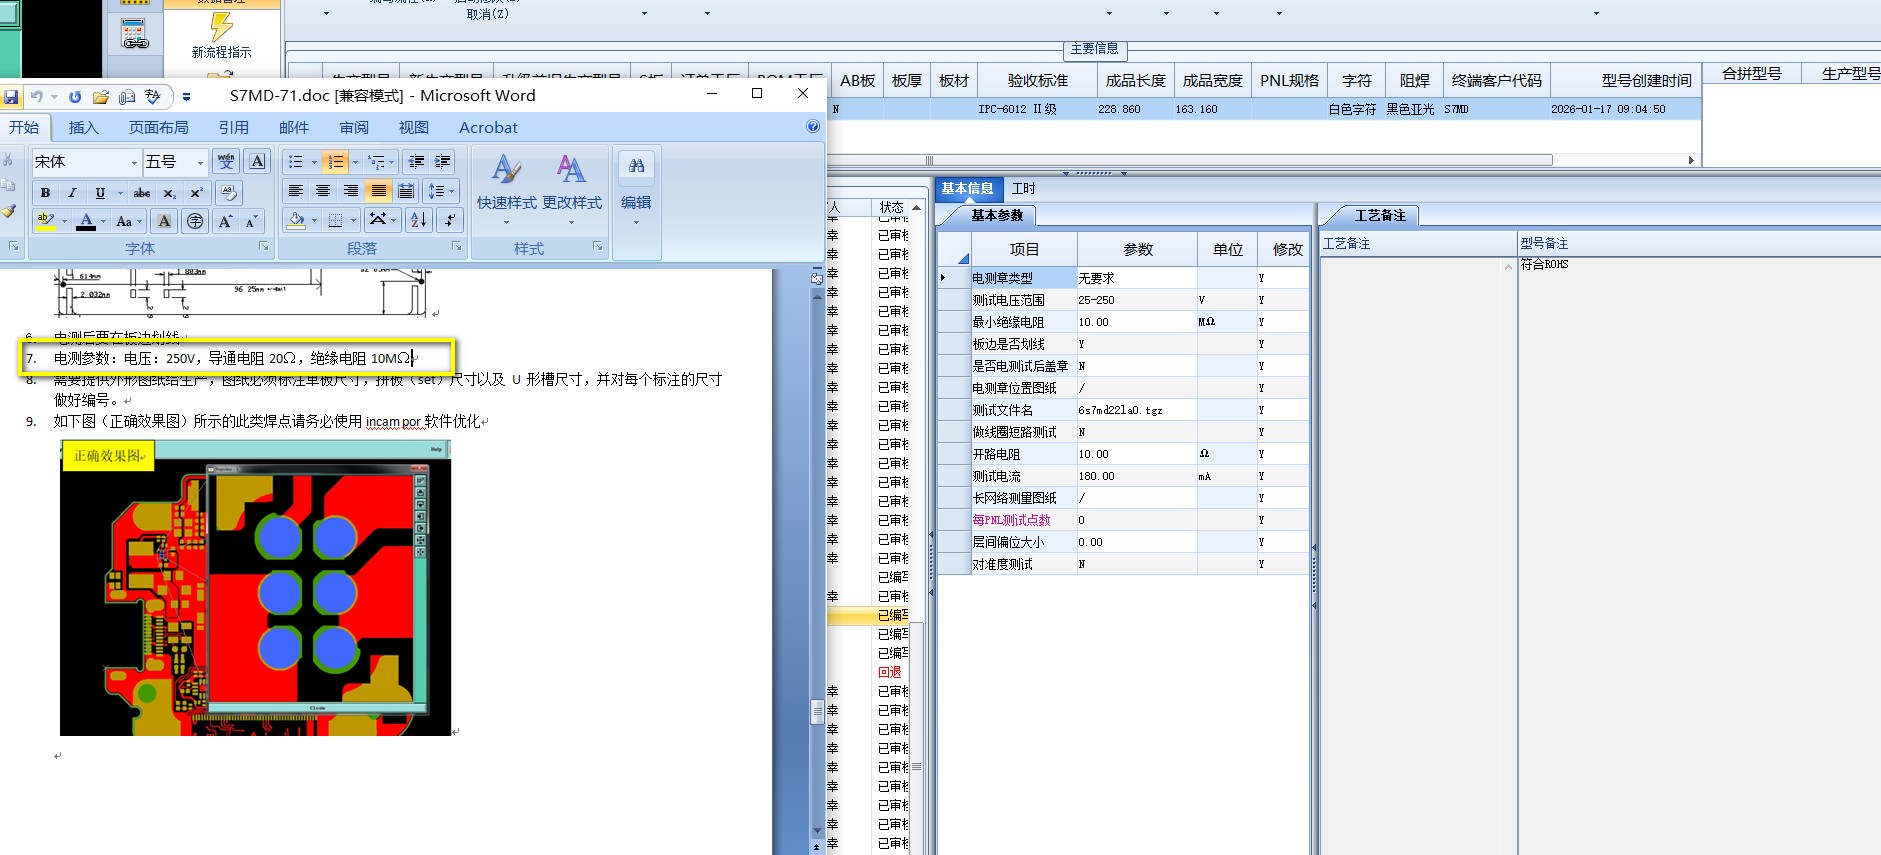Image resolution: width=1881 pixels, height=855 pixels.
Task: Apply the font color swatch
Action: tap(86, 221)
